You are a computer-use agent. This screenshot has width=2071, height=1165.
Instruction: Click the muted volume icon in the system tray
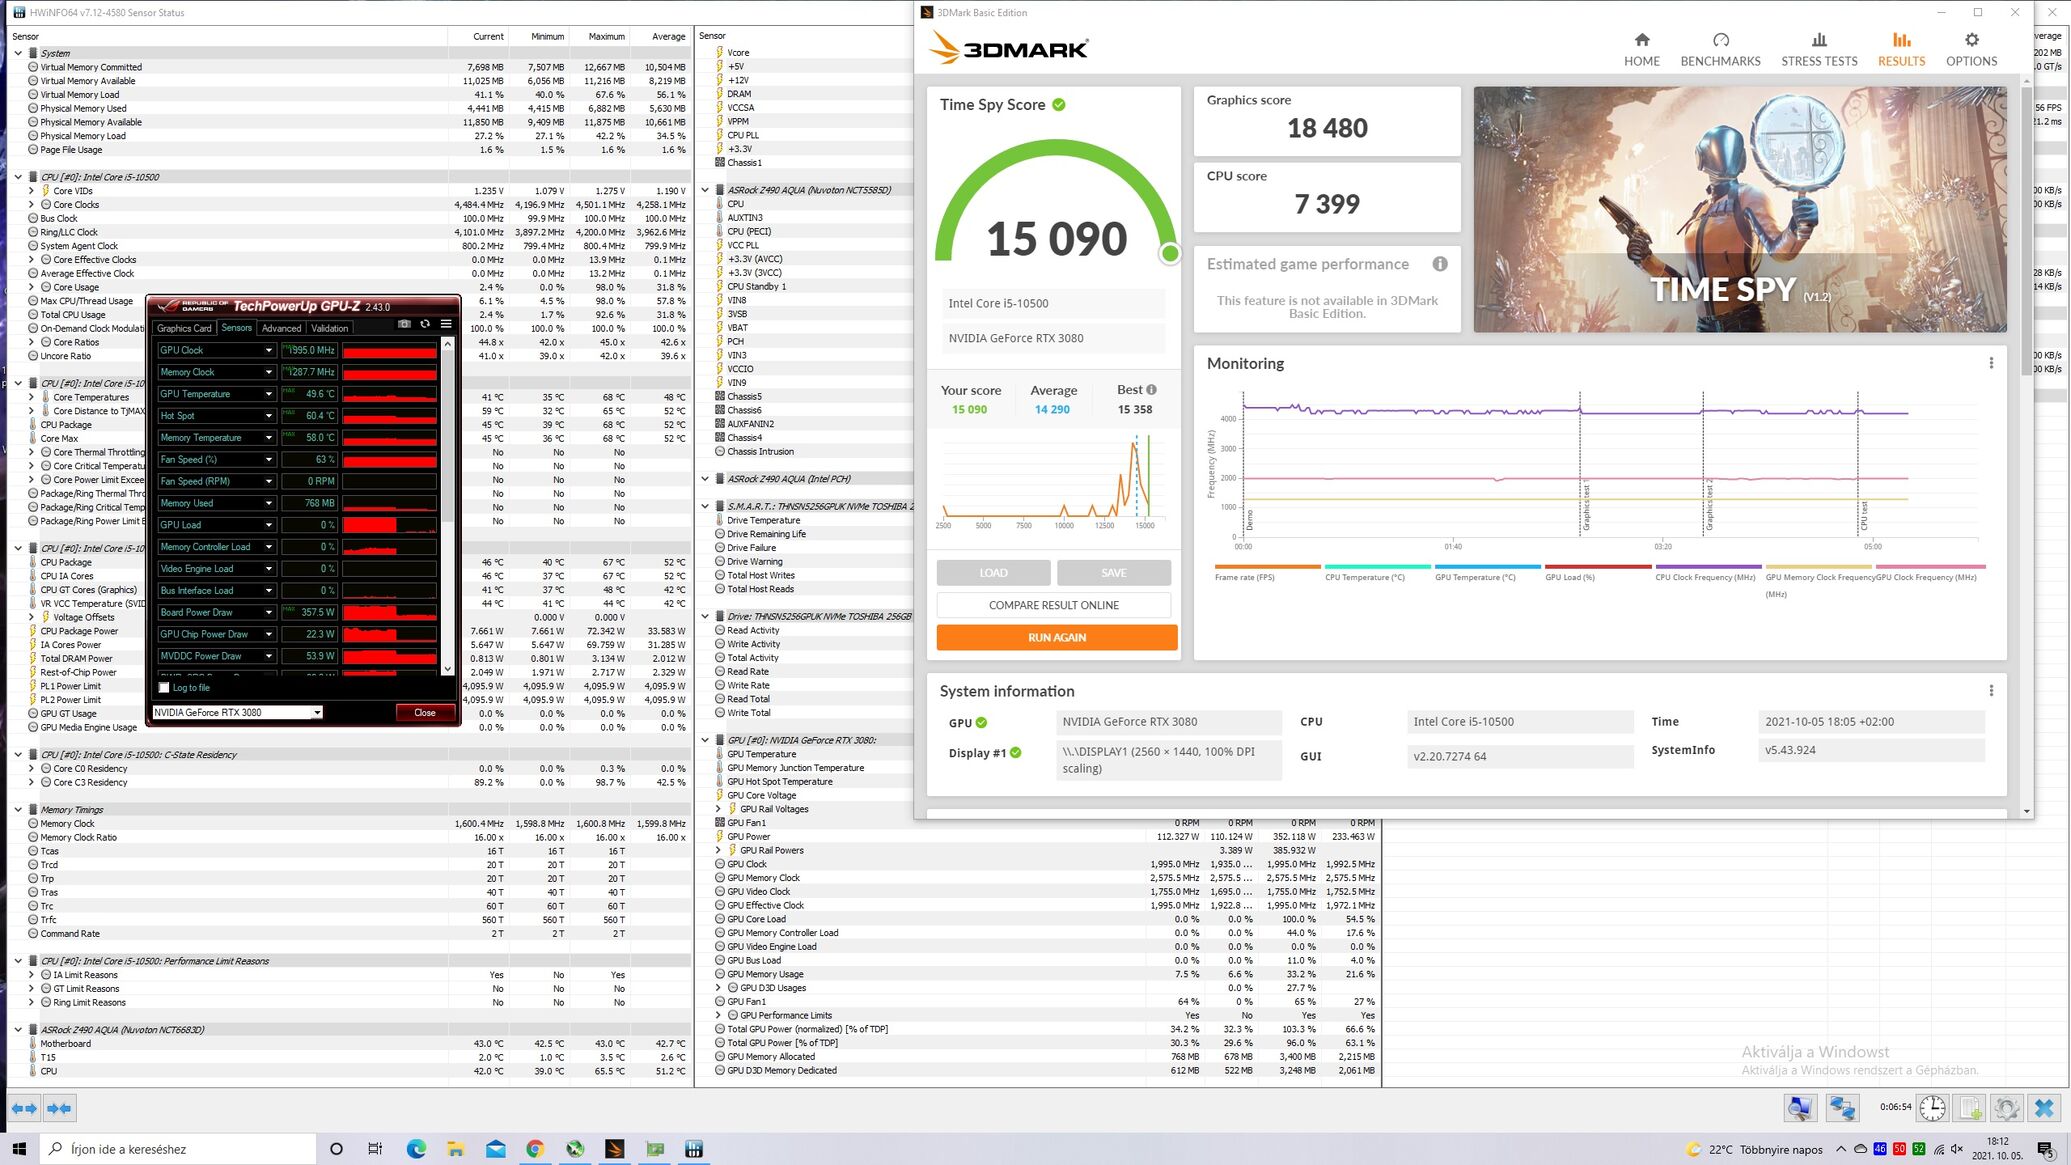point(1957,1149)
